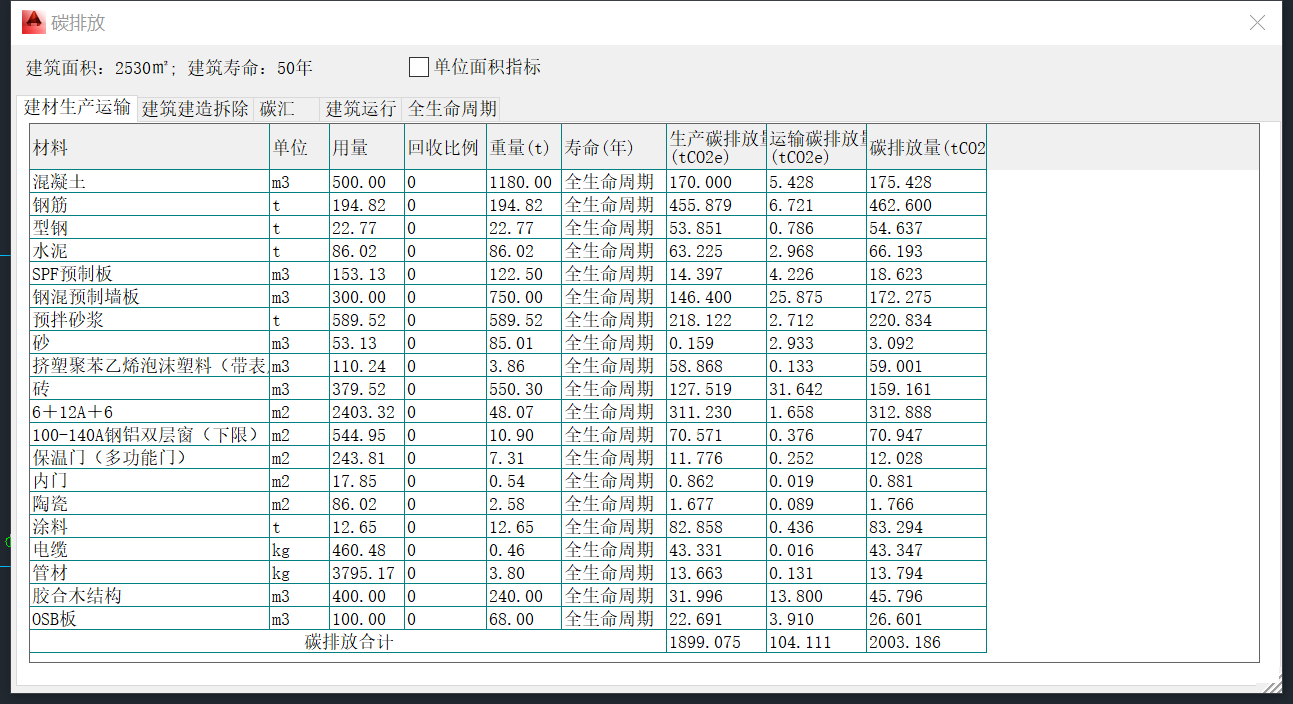
Task: Switch to the 建材生产运输 tab
Action: tap(77, 108)
